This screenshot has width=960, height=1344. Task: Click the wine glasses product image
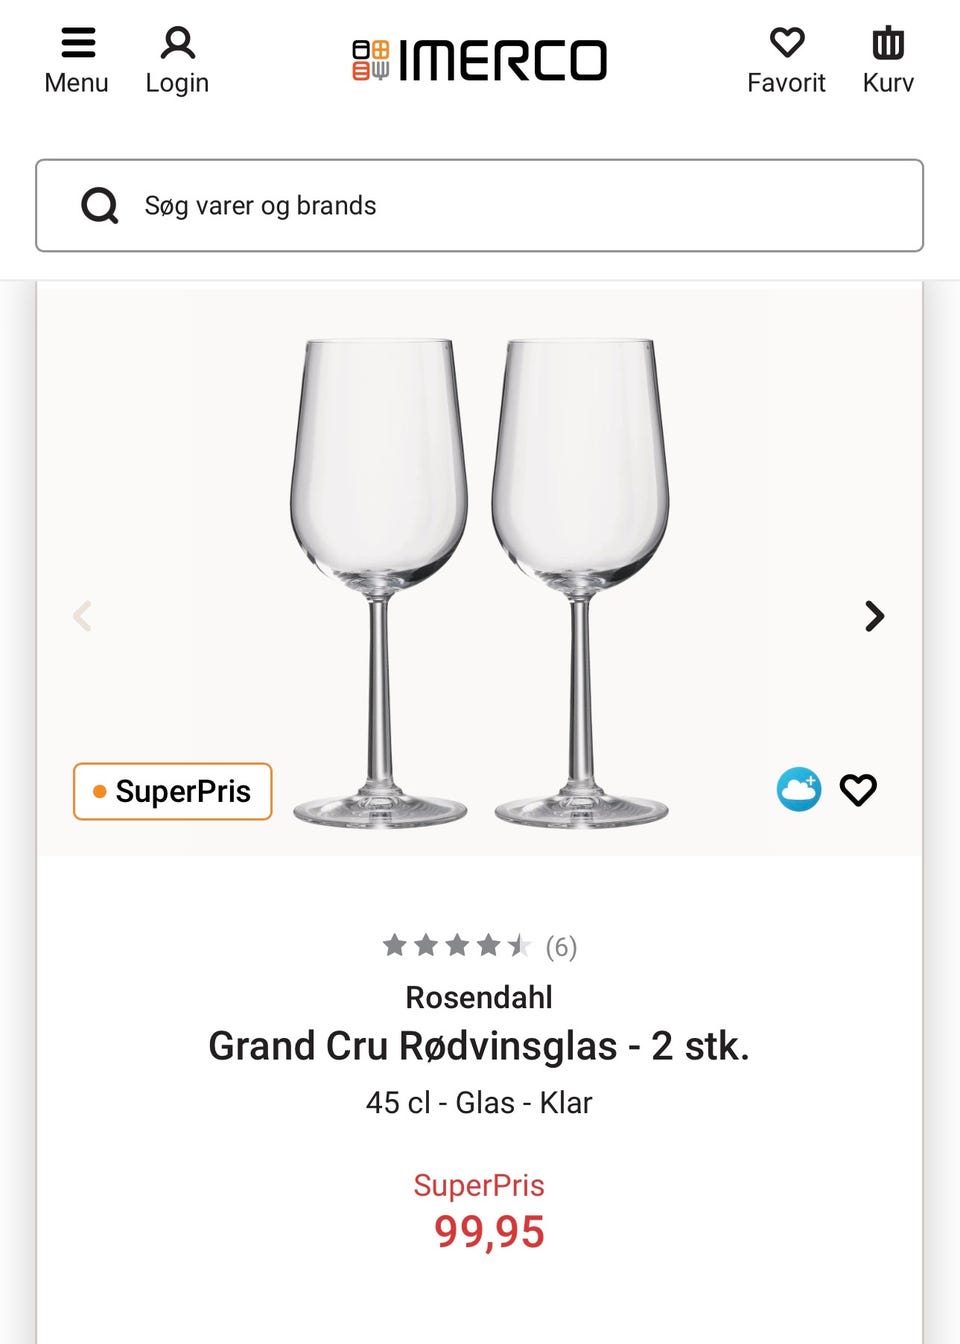point(480,580)
